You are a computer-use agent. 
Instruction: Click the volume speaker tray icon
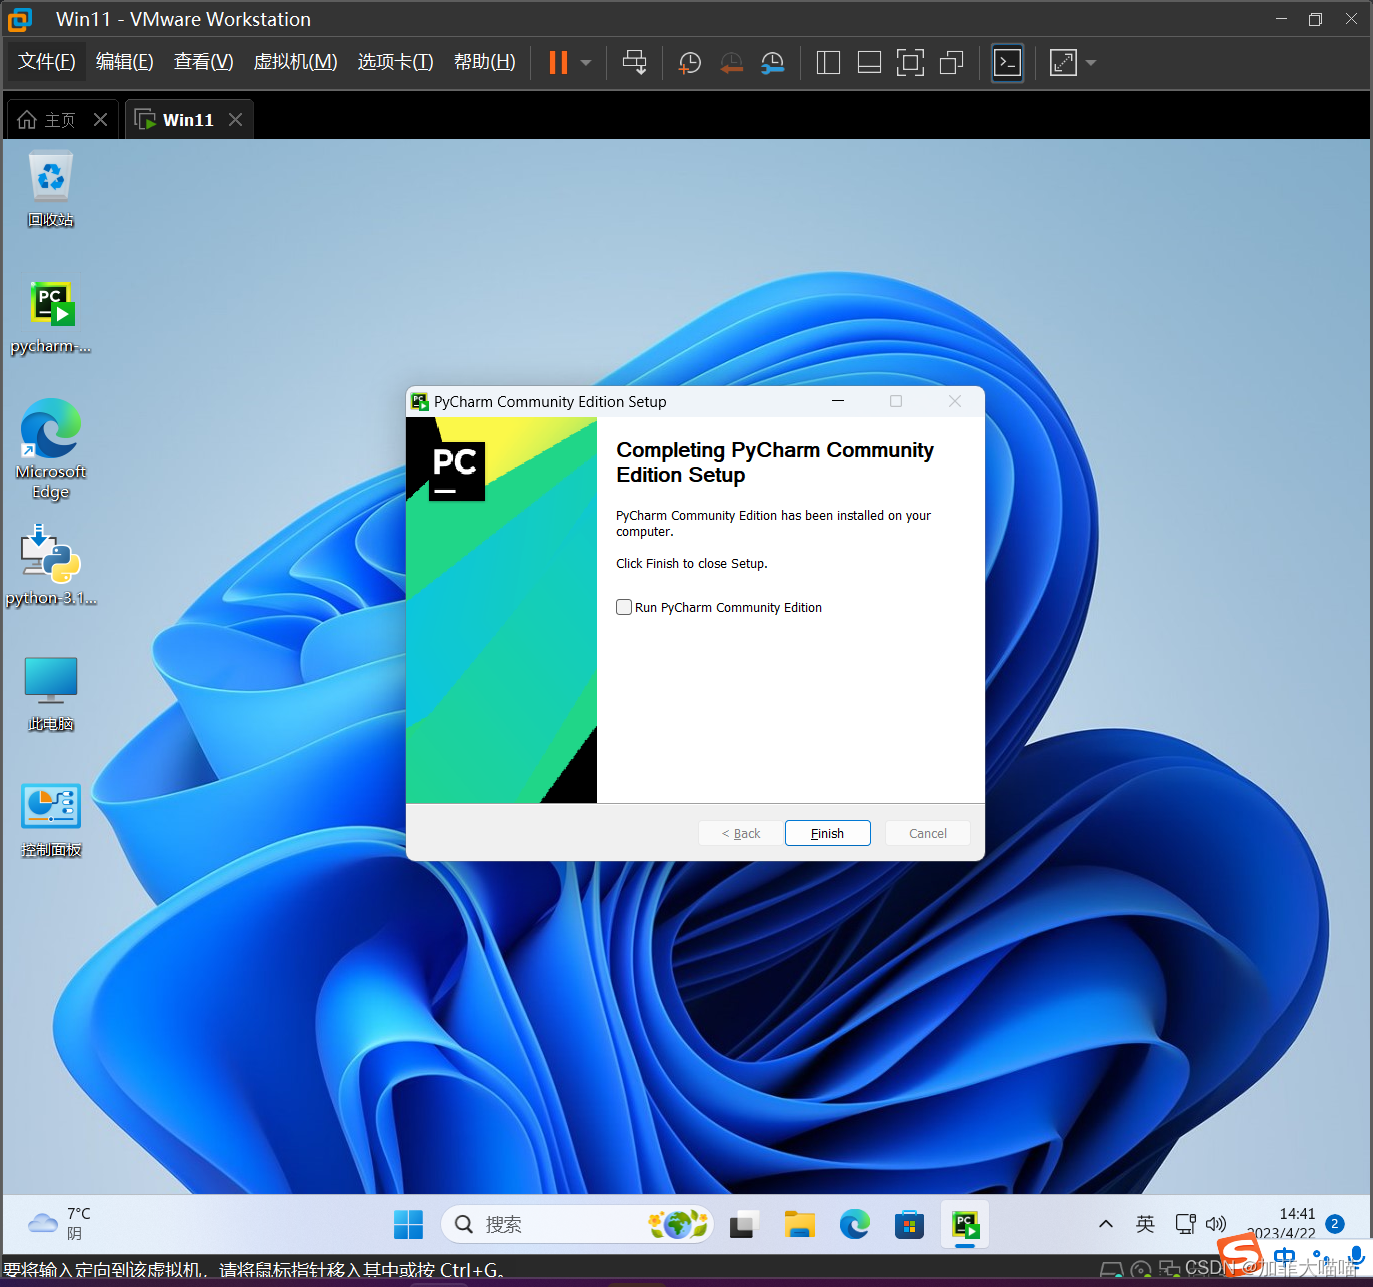1216,1224
